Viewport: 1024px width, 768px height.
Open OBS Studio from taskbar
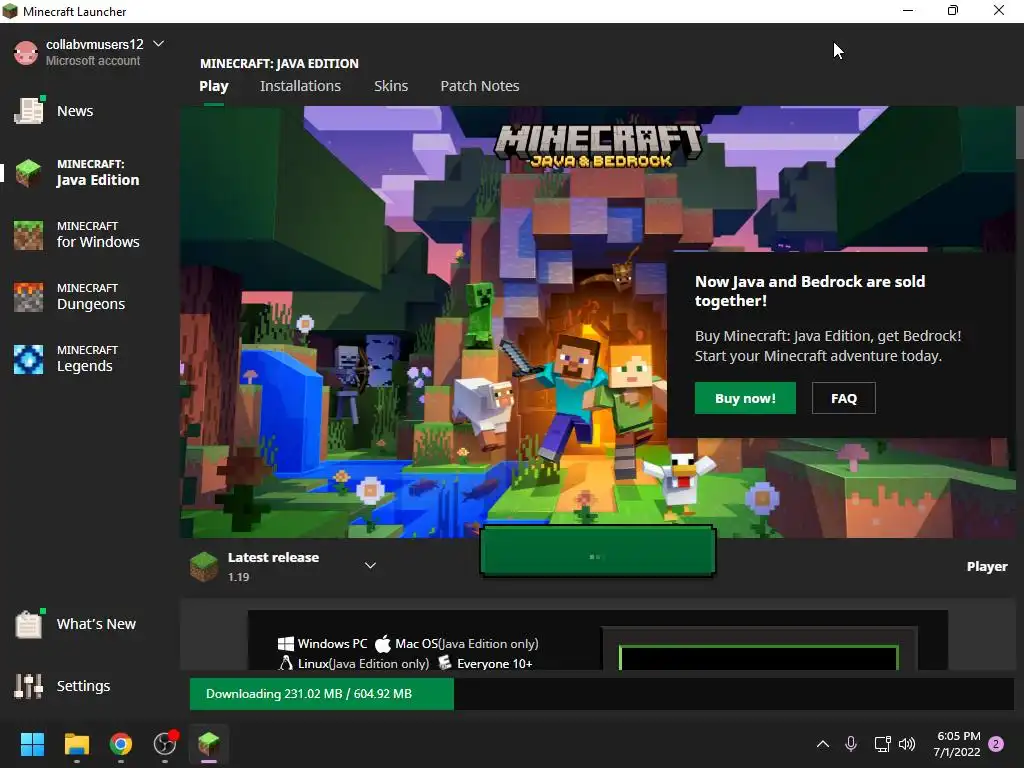pos(165,744)
